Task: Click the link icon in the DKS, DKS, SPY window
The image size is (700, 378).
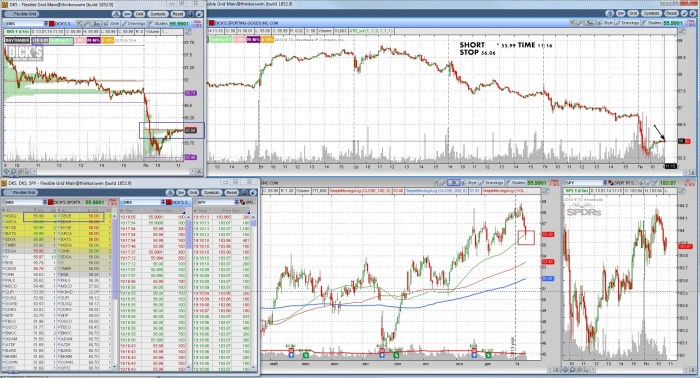Action: tap(180, 192)
